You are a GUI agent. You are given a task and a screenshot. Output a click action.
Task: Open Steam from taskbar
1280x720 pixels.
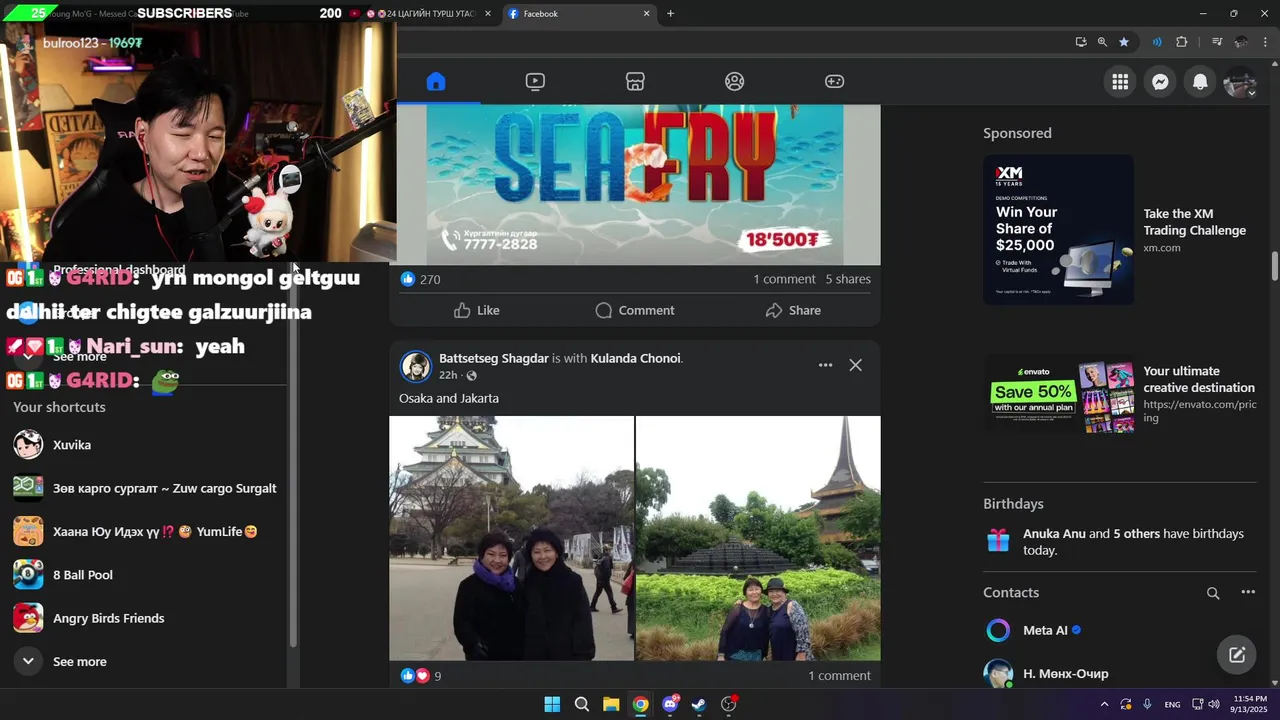(699, 704)
